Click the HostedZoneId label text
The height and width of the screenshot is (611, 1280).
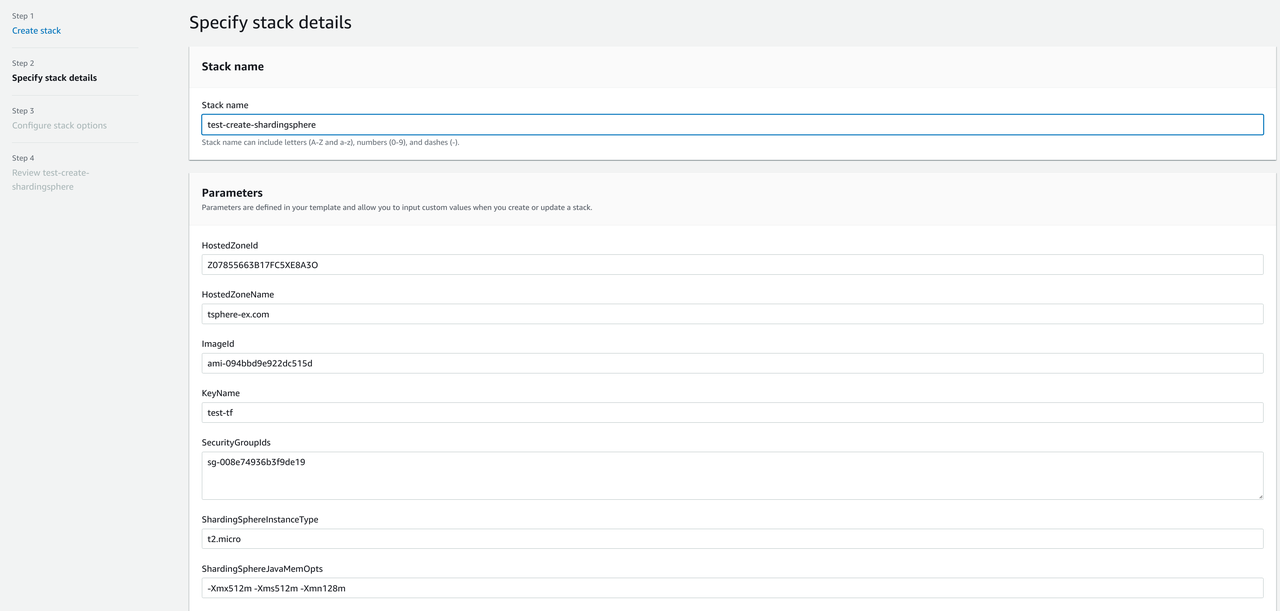point(229,246)
